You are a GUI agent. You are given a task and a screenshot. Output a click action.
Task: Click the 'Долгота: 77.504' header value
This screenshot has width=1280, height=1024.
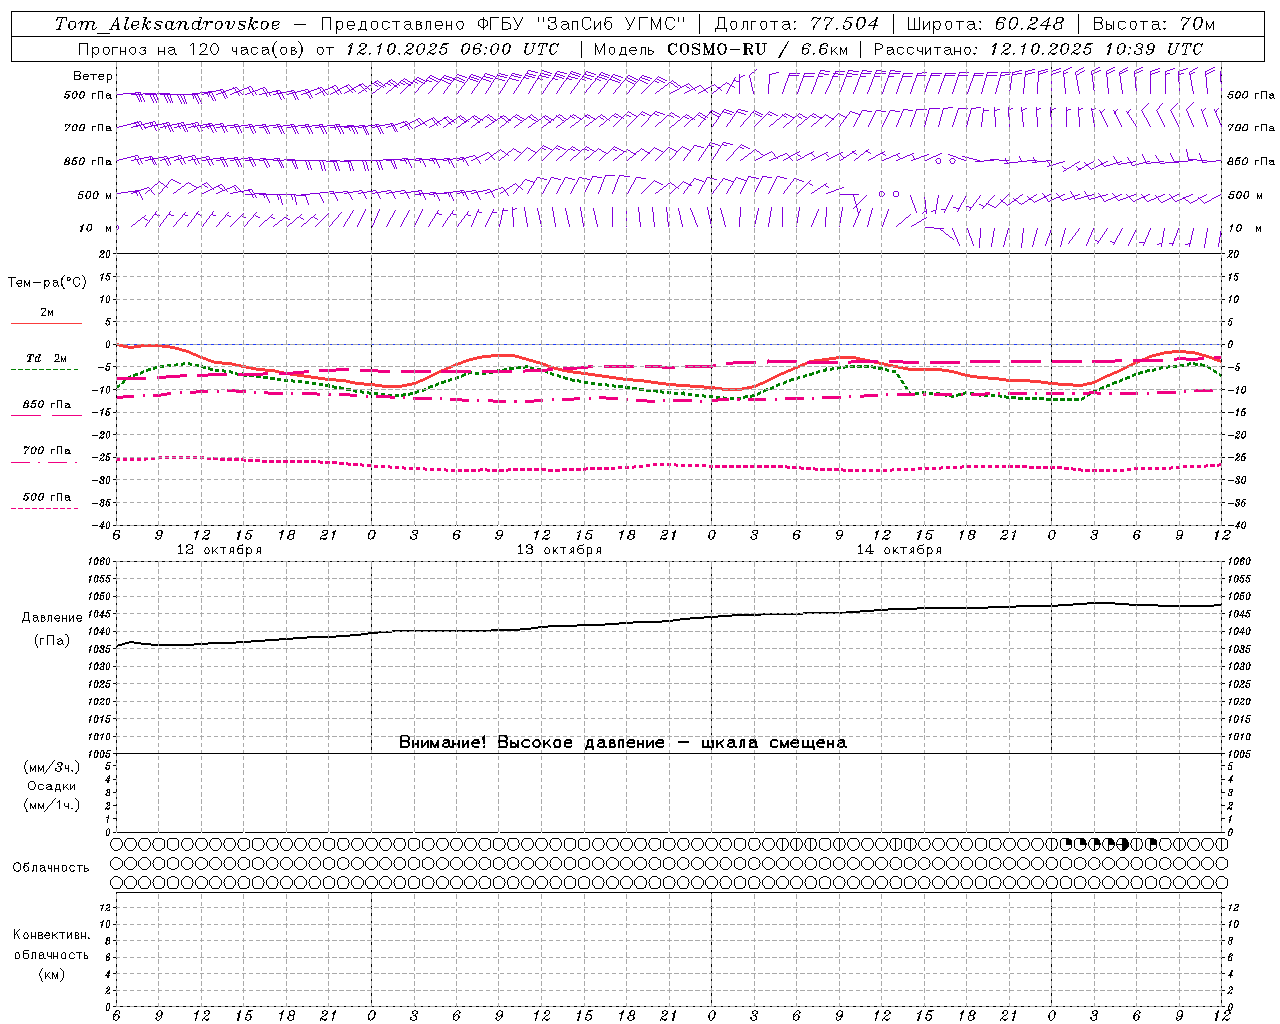click(x=797, y=24)
